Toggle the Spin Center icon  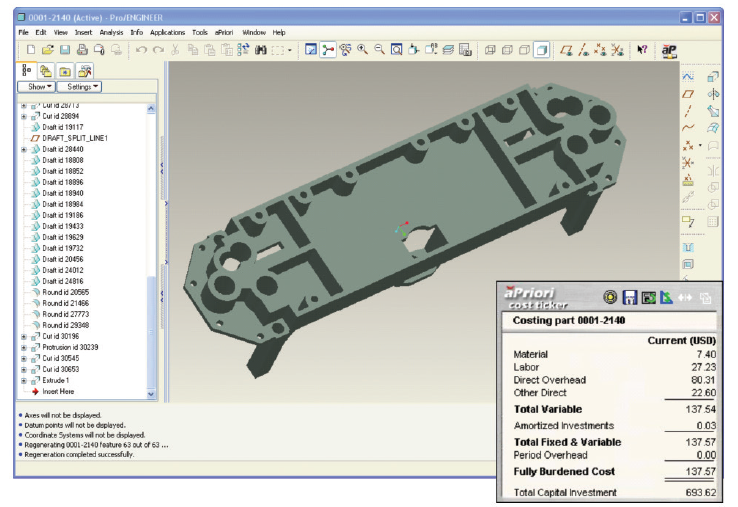click(328, 49)
